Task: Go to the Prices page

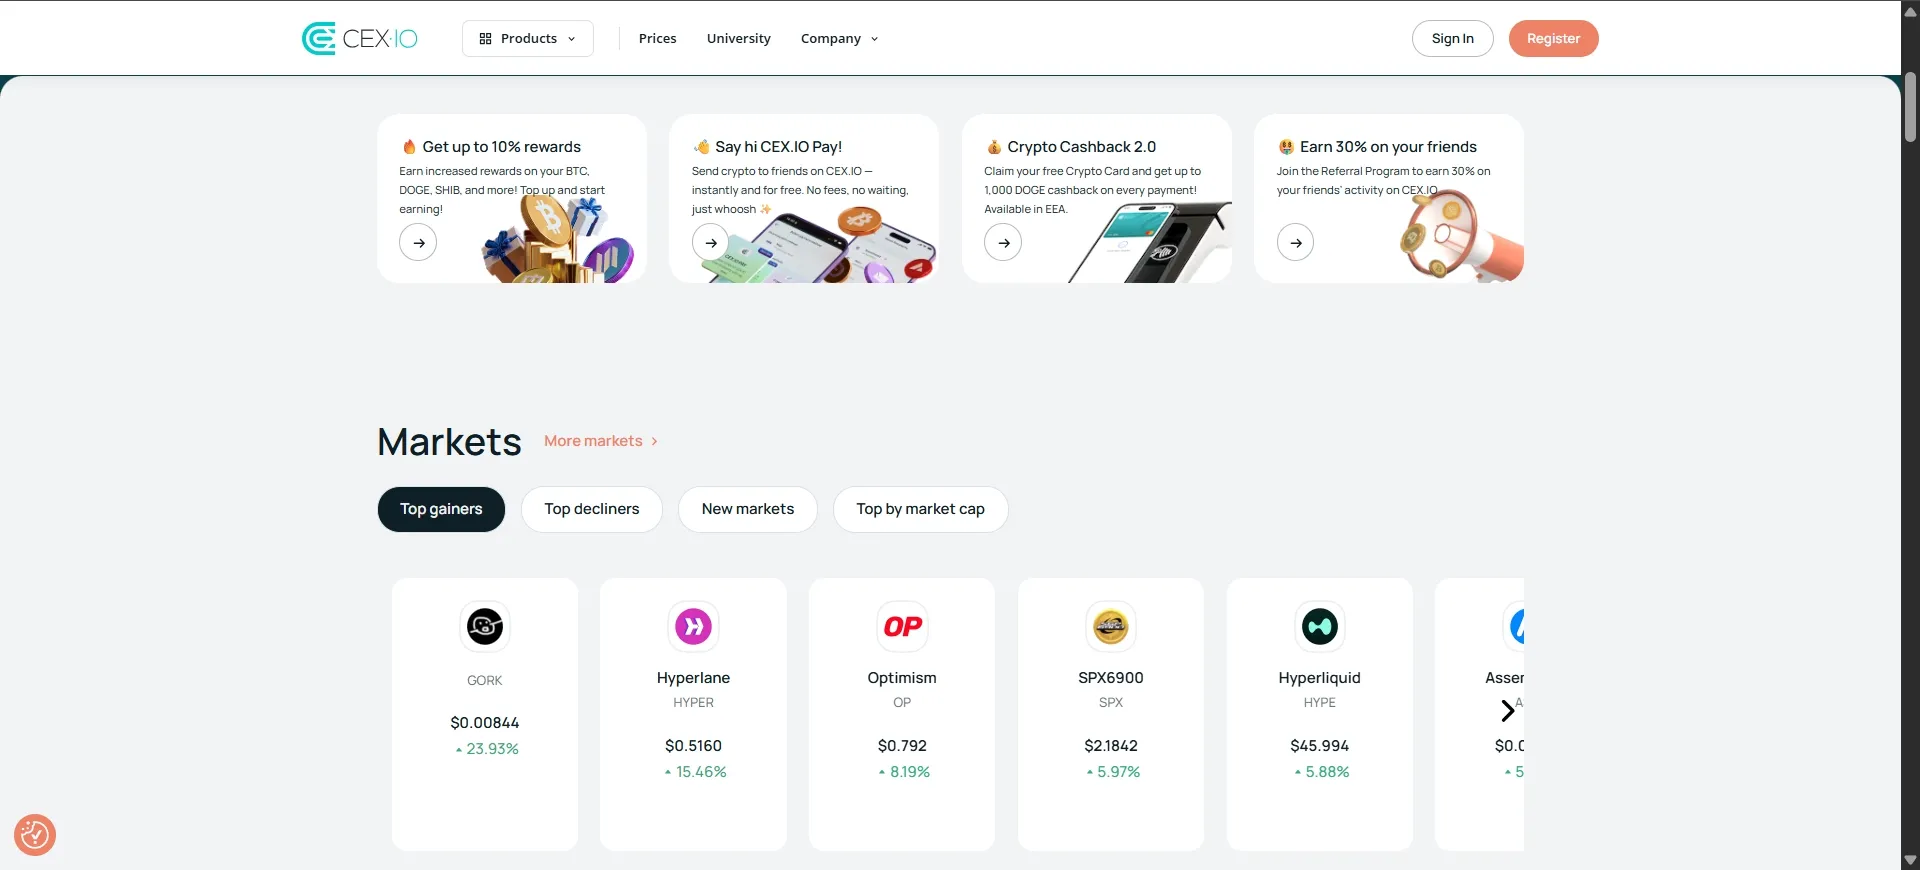Action: coord(657,38)
